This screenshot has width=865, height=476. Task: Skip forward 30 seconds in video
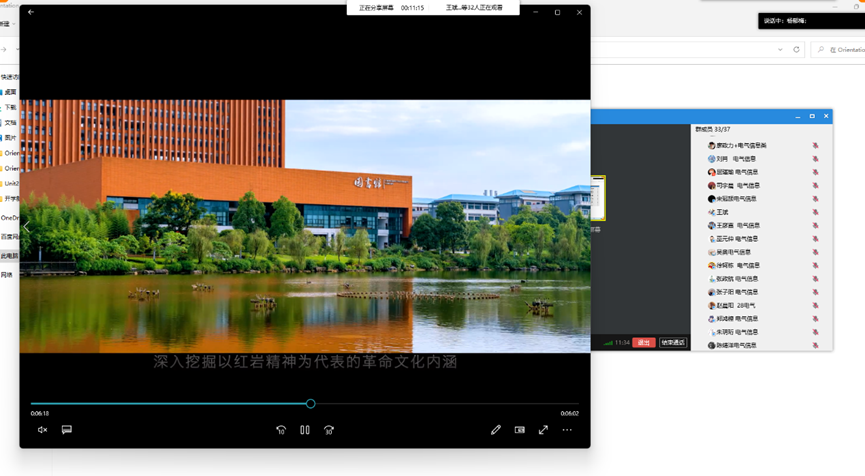click(x=329, y=430)
